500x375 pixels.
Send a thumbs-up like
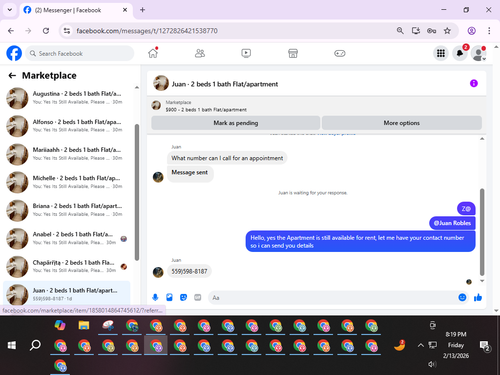[x=478, y=297]
